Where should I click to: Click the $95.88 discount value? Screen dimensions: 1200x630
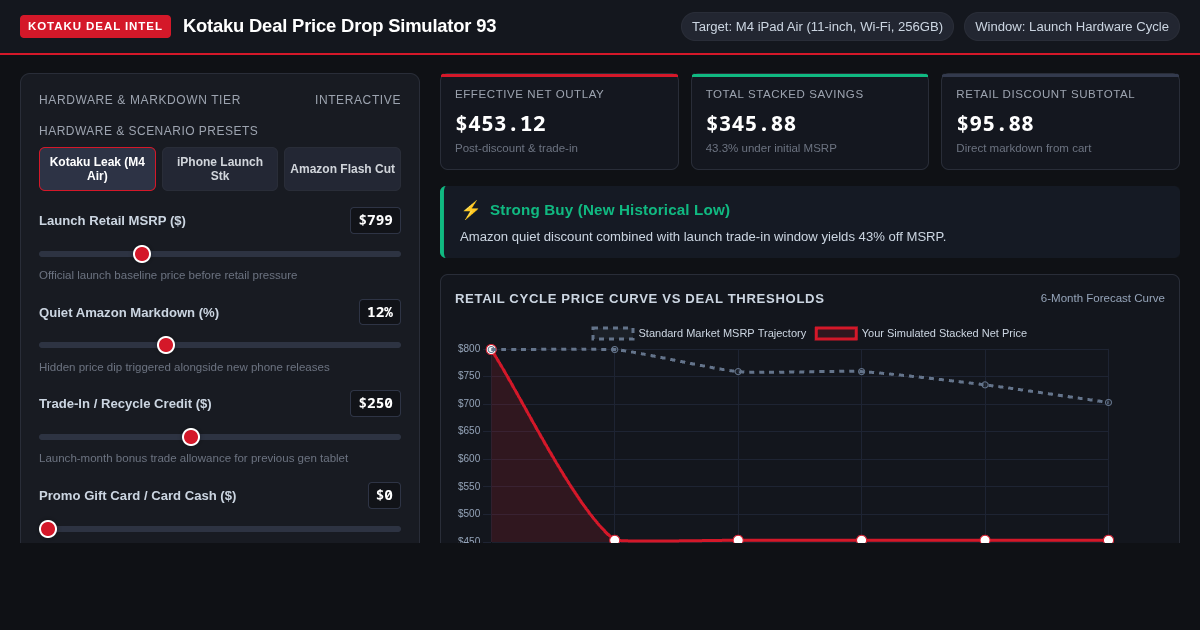(x=995, y=124)
